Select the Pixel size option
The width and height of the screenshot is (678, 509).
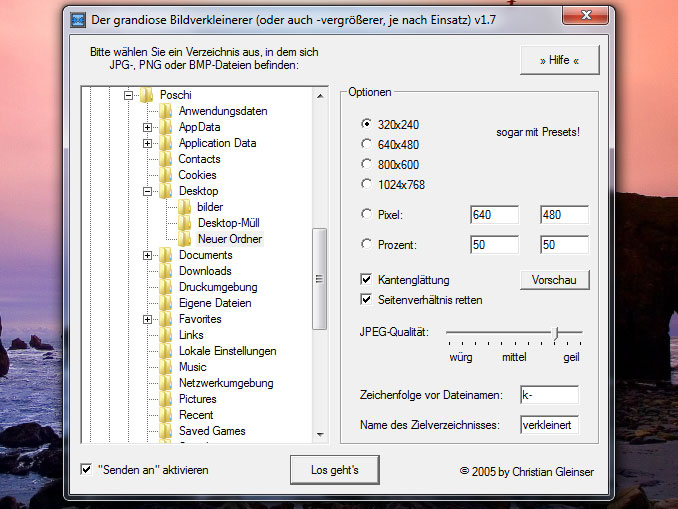[x=366, y=214]
